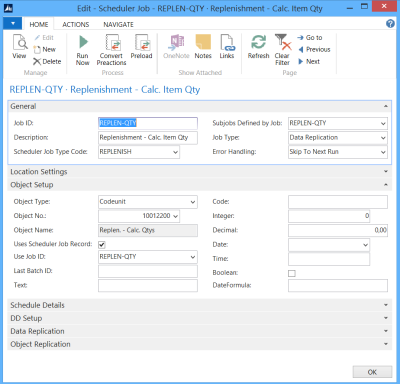400x384 pixels.
Task: Click the Text input field
Action: coord(148,286)
